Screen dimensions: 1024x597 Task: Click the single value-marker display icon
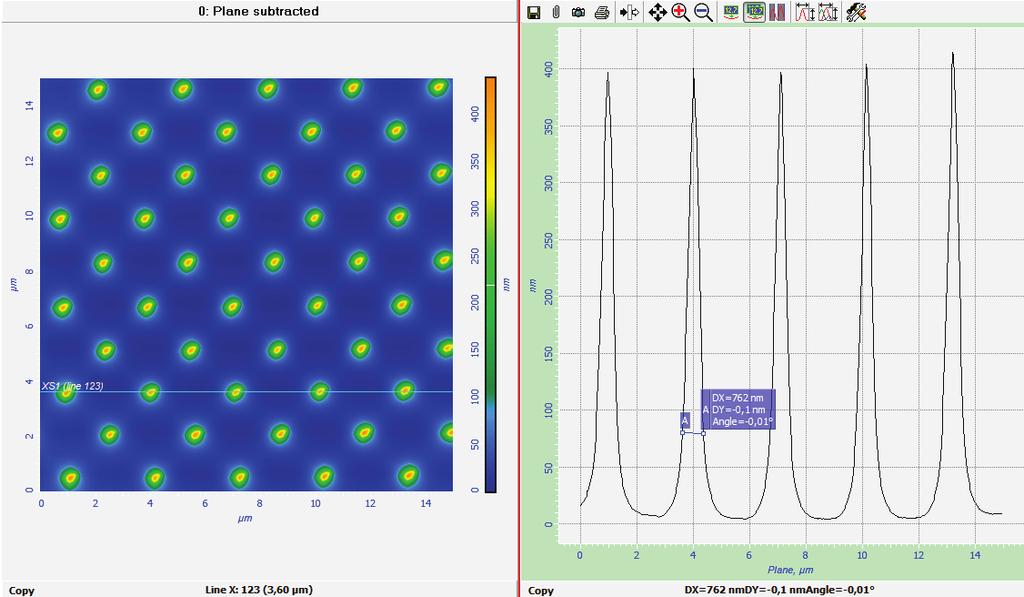click(731, 12)
